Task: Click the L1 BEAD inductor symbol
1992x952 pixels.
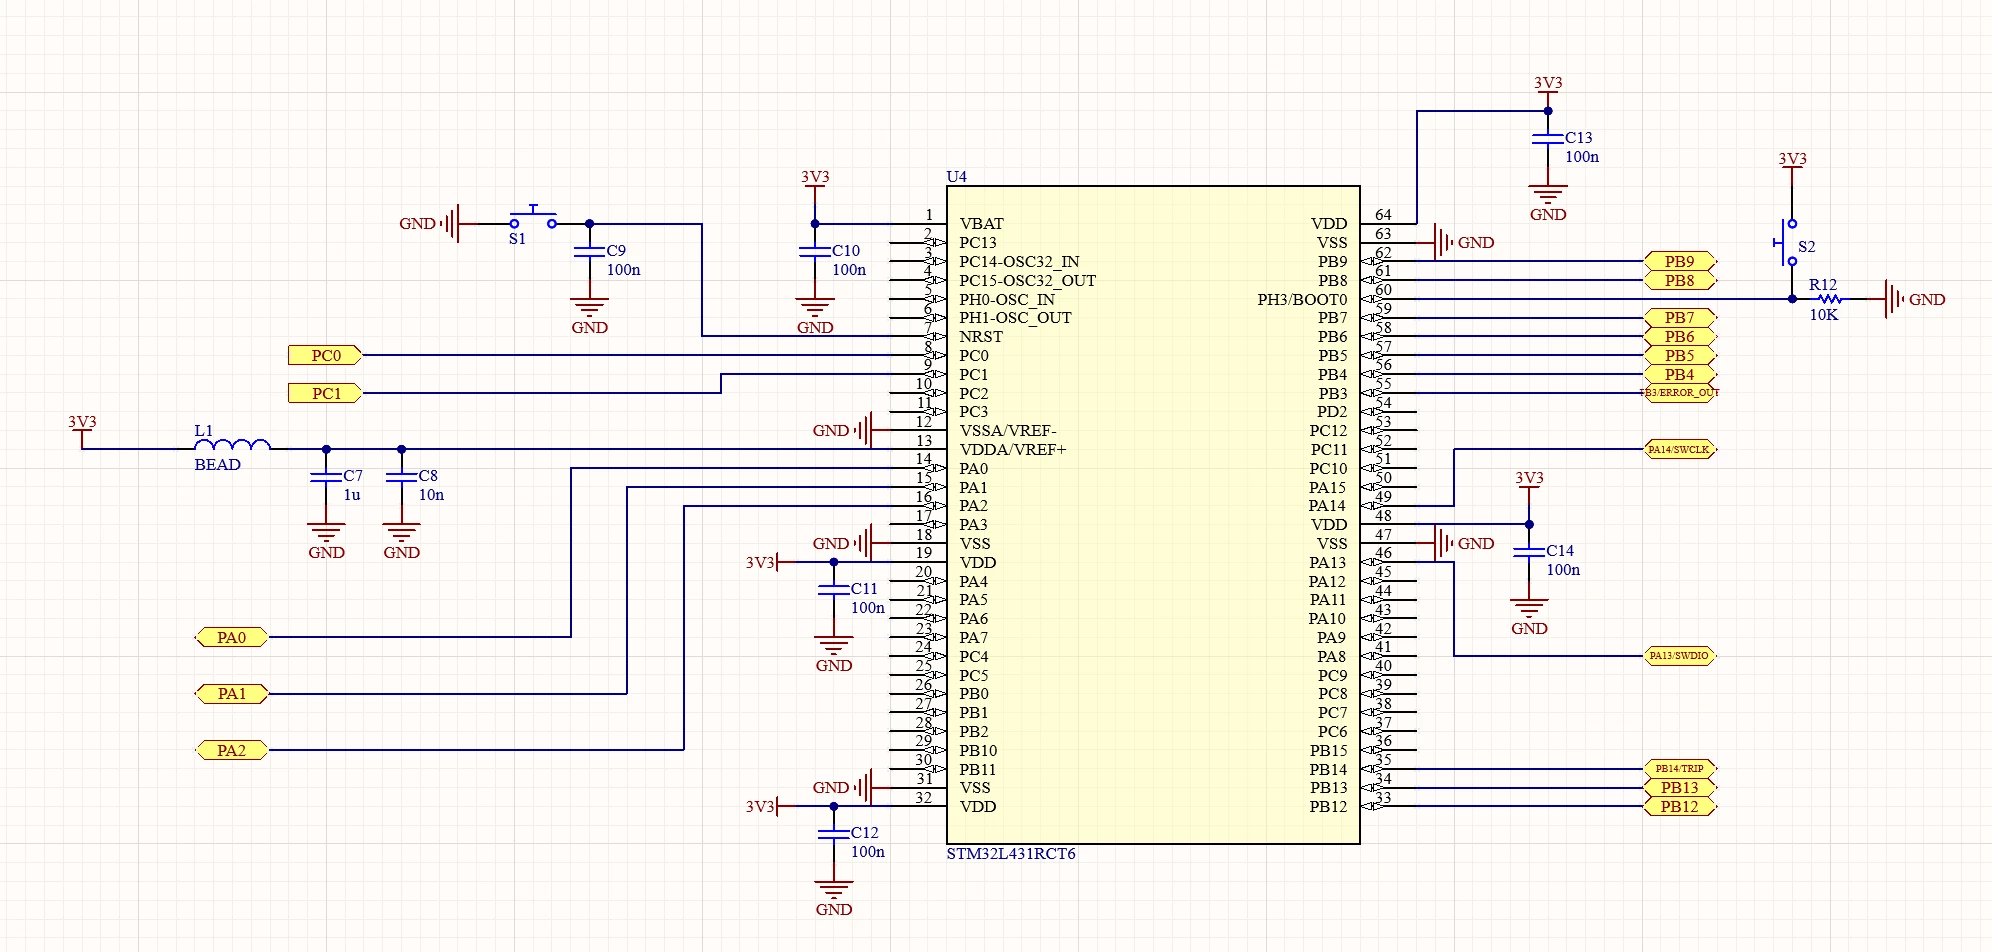Action: pos(231,445)
